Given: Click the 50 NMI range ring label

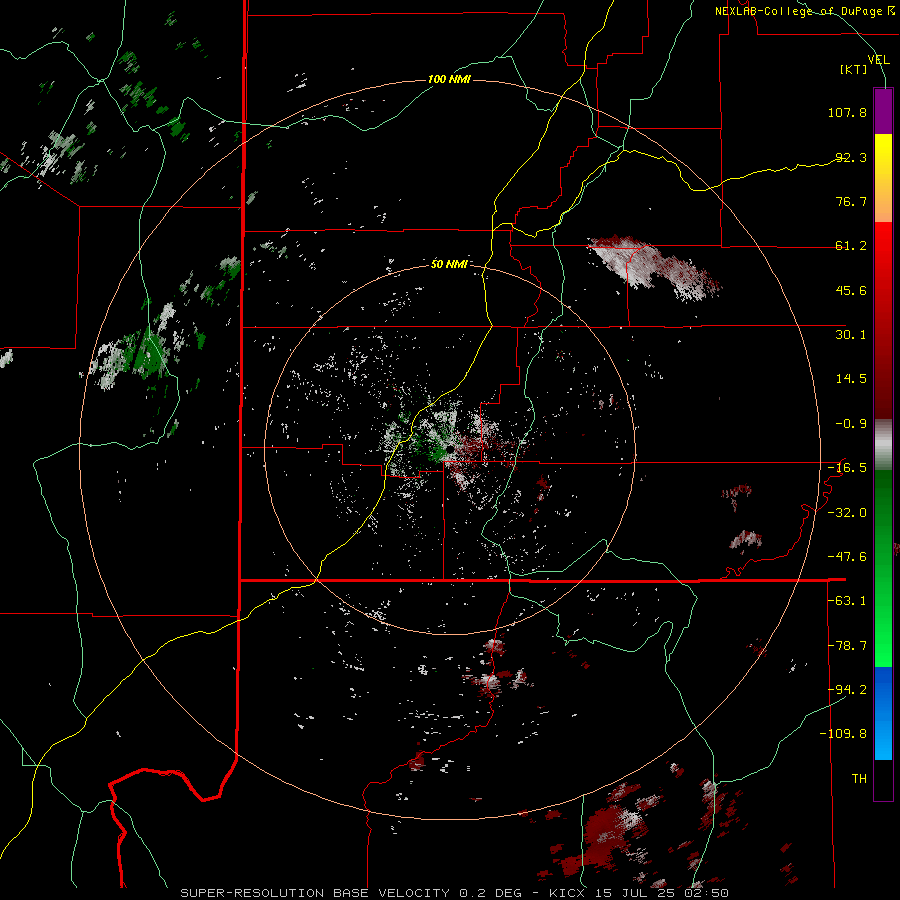Looking at the screenshot, I should point(449,264).
